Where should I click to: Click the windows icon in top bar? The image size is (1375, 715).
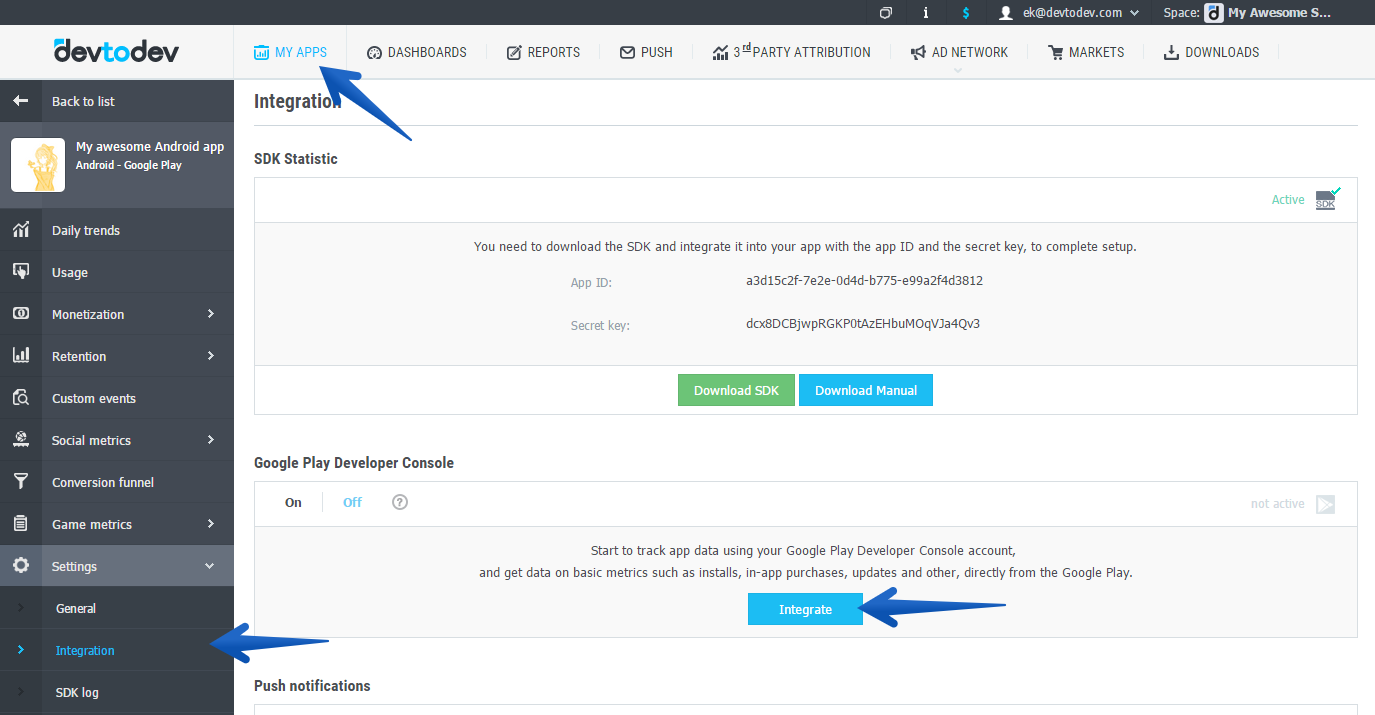pos(885,13)
